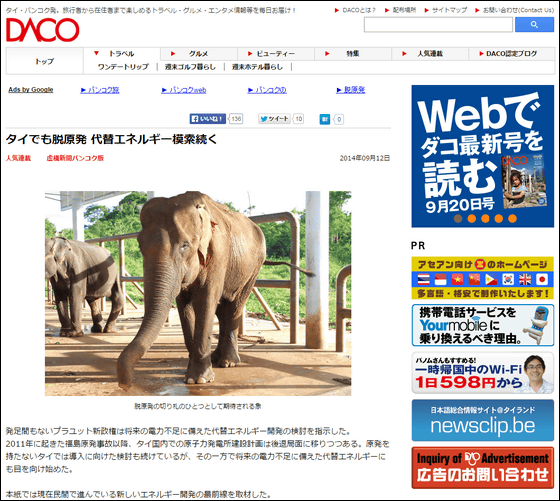Select last orange carousel dot on banner
Screen dimensions: 560x501
(512, 218)
